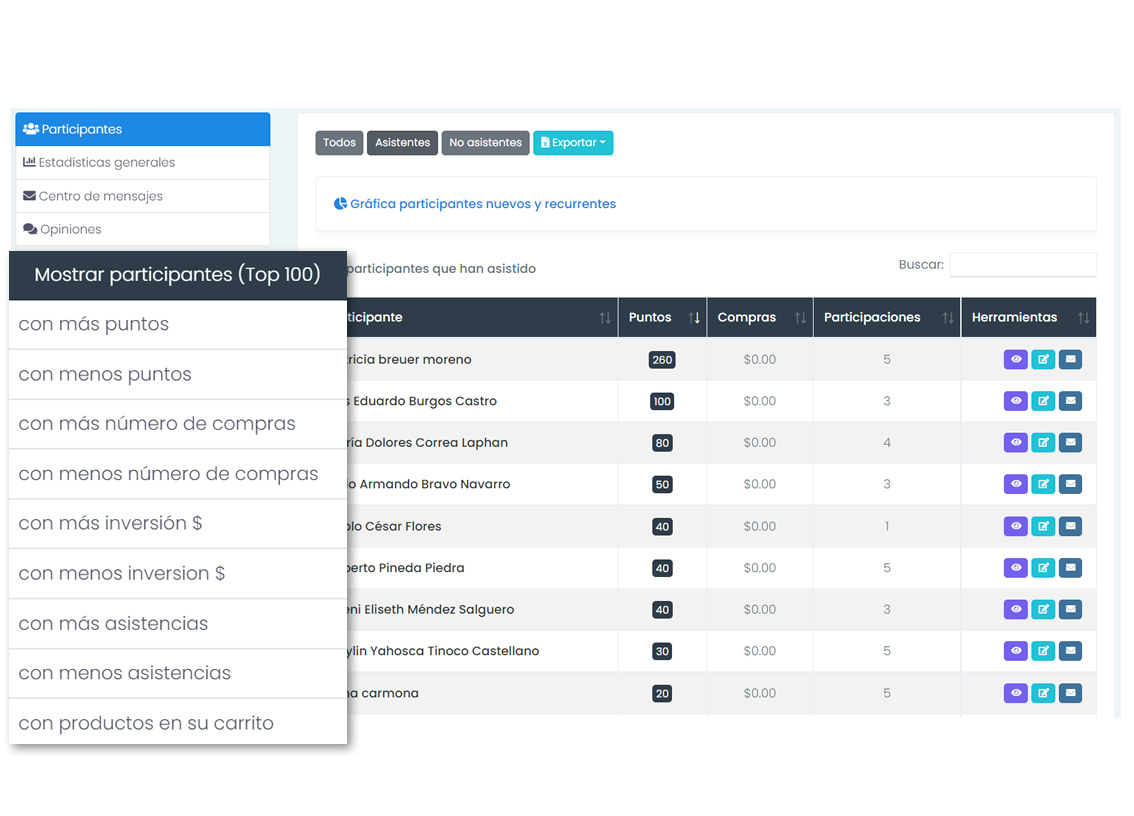Image resolution: width=1134 pixels, height=816 pixels.
Task: Show Todos participants
Action: (339, 143)
